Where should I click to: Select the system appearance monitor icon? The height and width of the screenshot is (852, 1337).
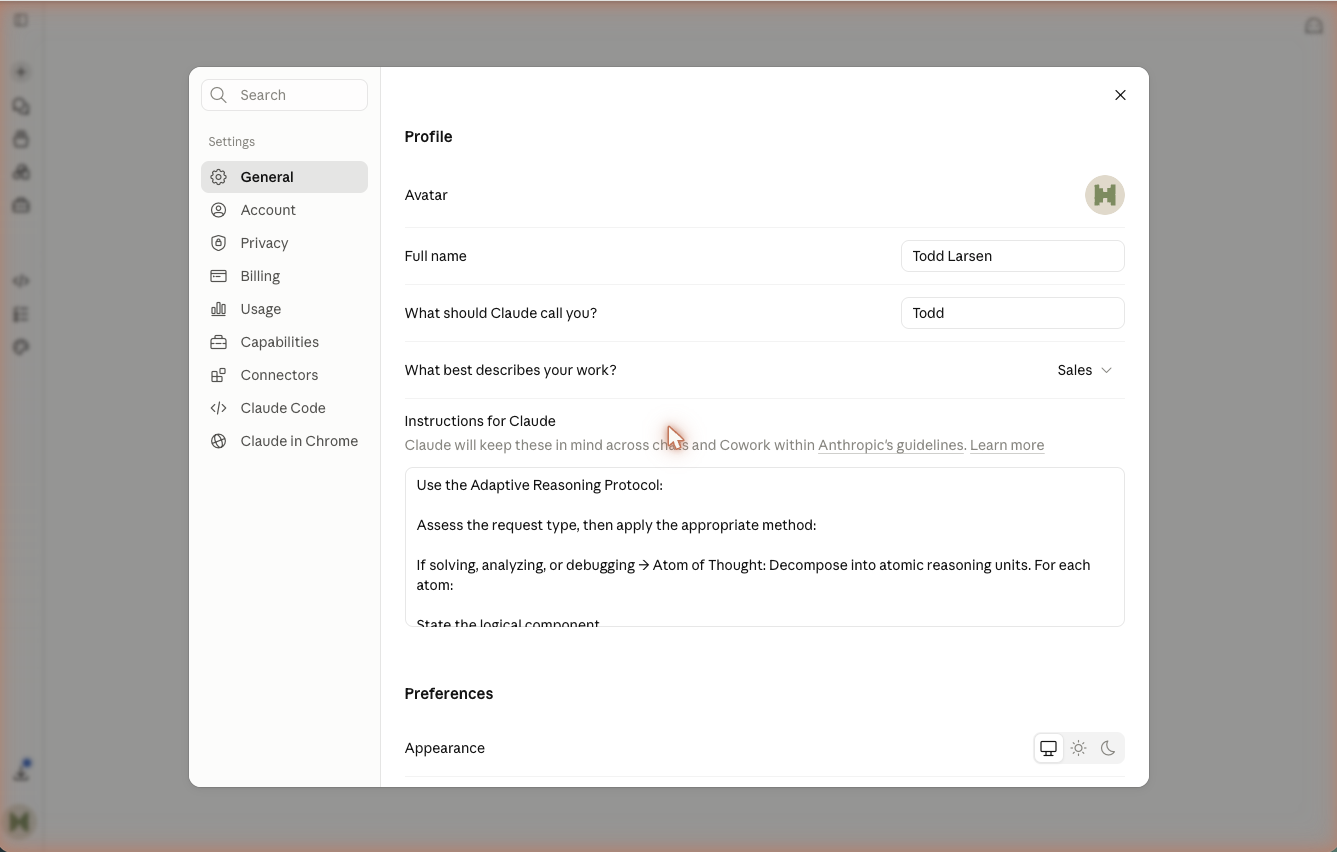point(1048,748)
